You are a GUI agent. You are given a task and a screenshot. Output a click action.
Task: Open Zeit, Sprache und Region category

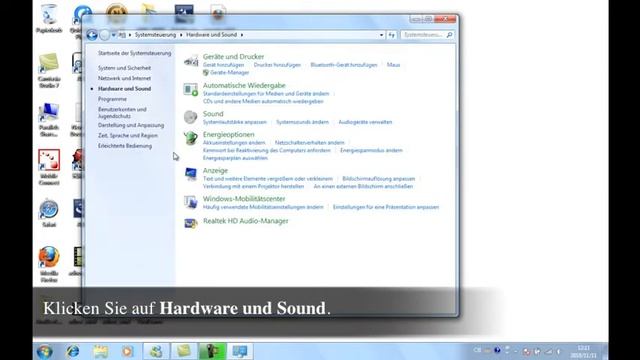pyautogui.click(x=127, y=136)
